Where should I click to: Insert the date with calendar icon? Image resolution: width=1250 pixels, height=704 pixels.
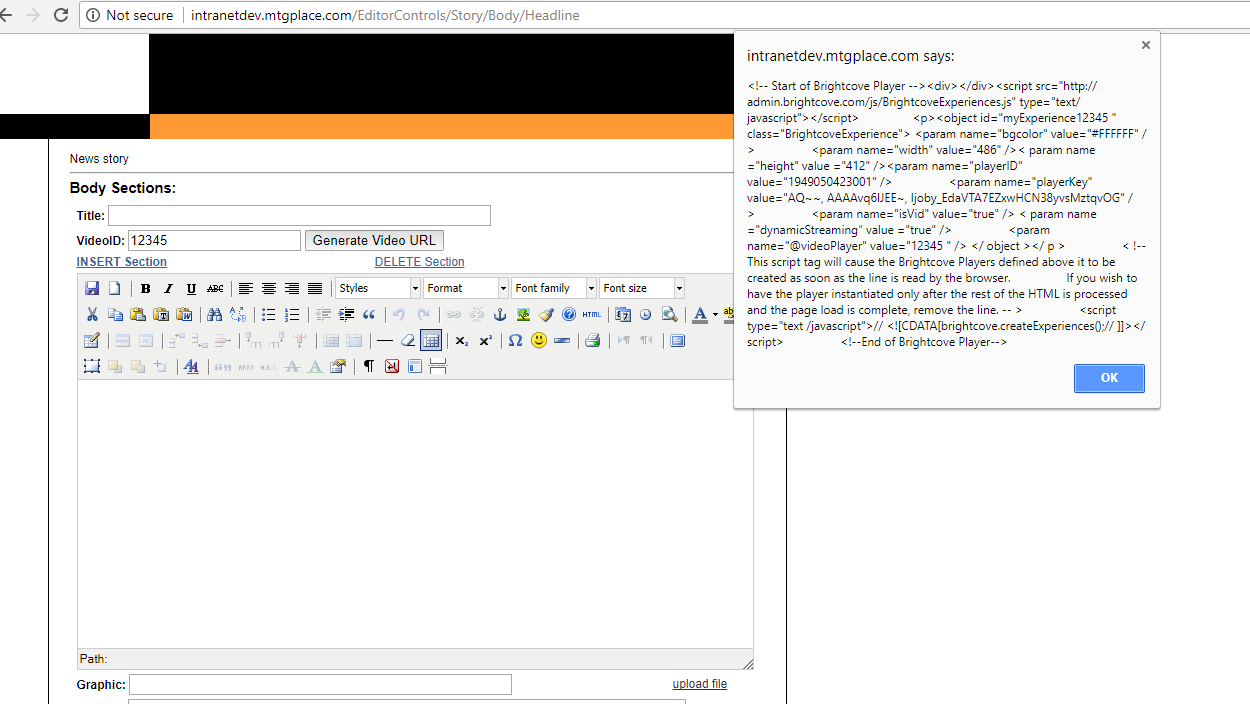[623, 314]
